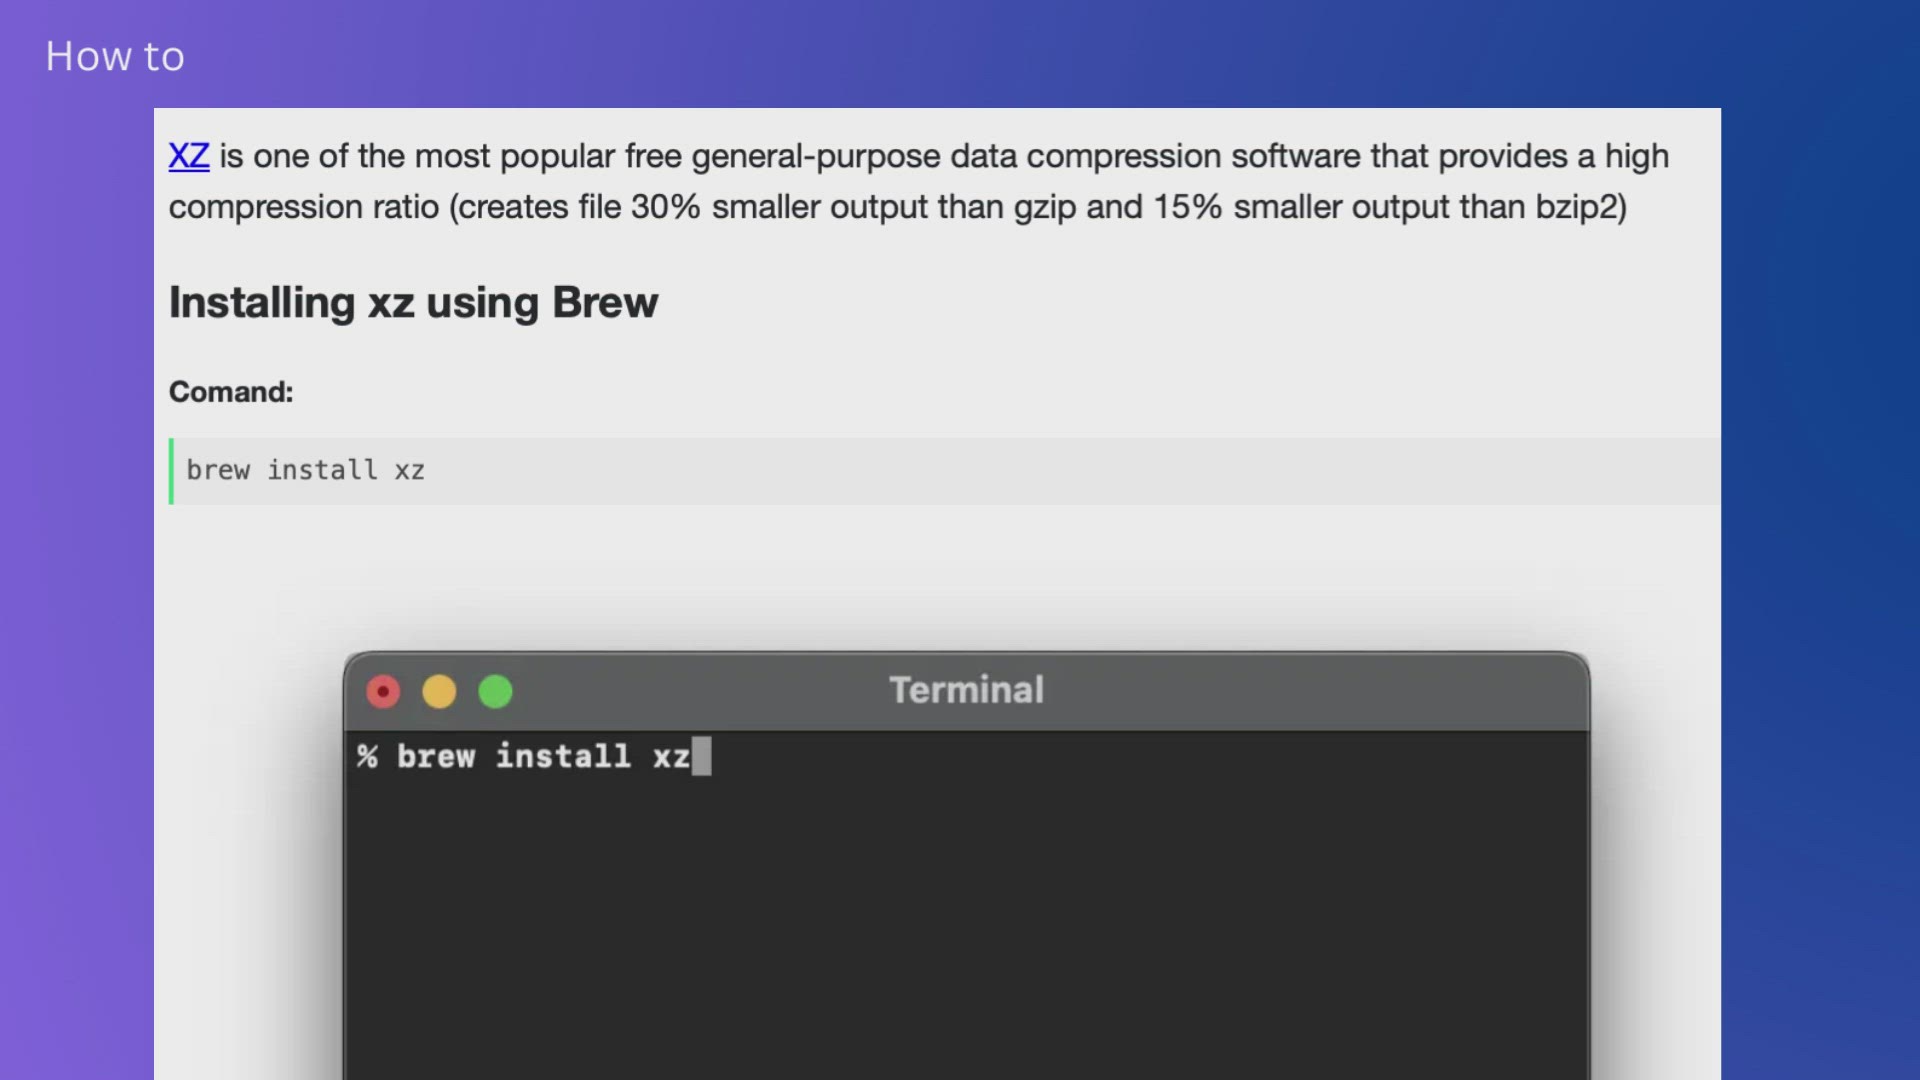This screenshot has height=1080, width=1920.
Task: Click the words 'compression ratio' in the paragraph
Action: (x=303, y=207)
